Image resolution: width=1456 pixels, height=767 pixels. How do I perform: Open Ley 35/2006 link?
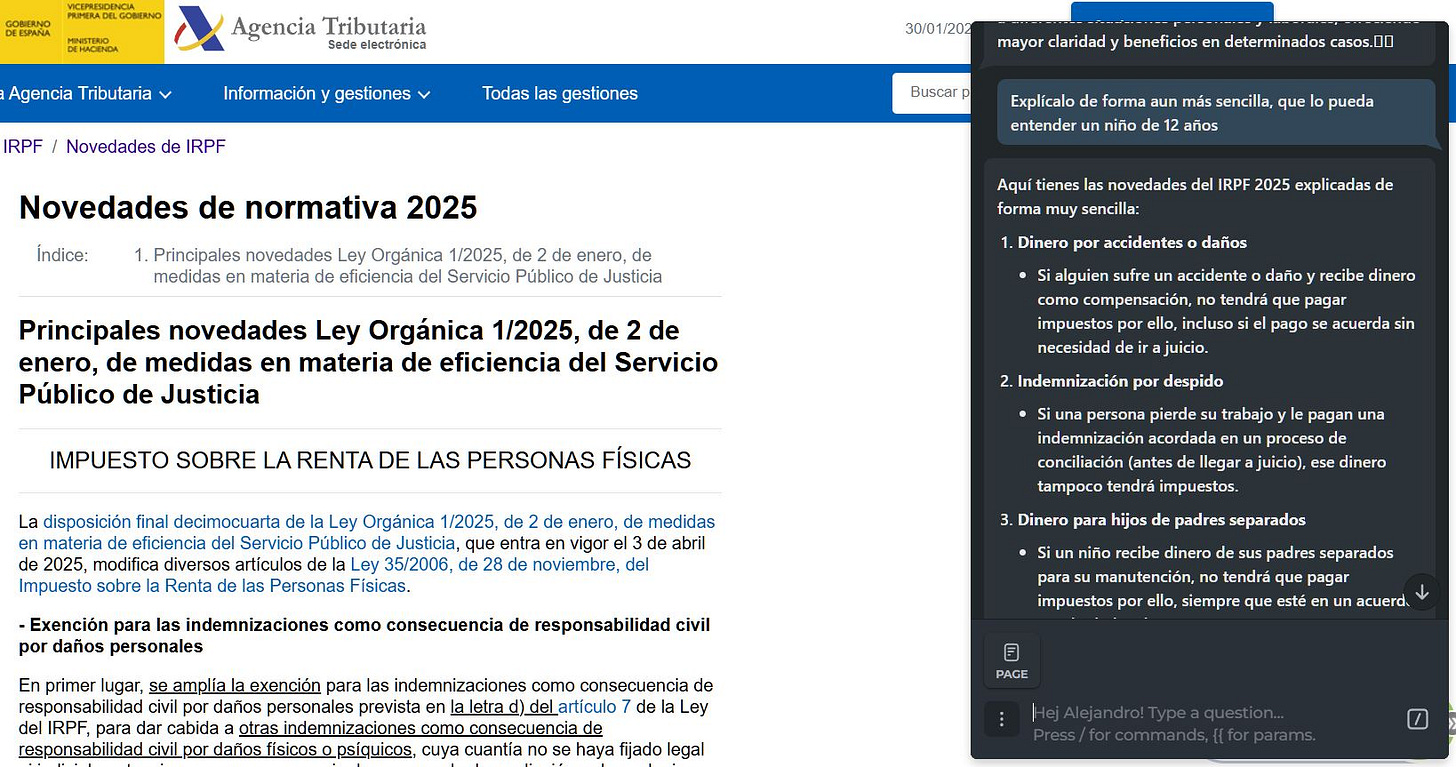[x=334, y=575]
